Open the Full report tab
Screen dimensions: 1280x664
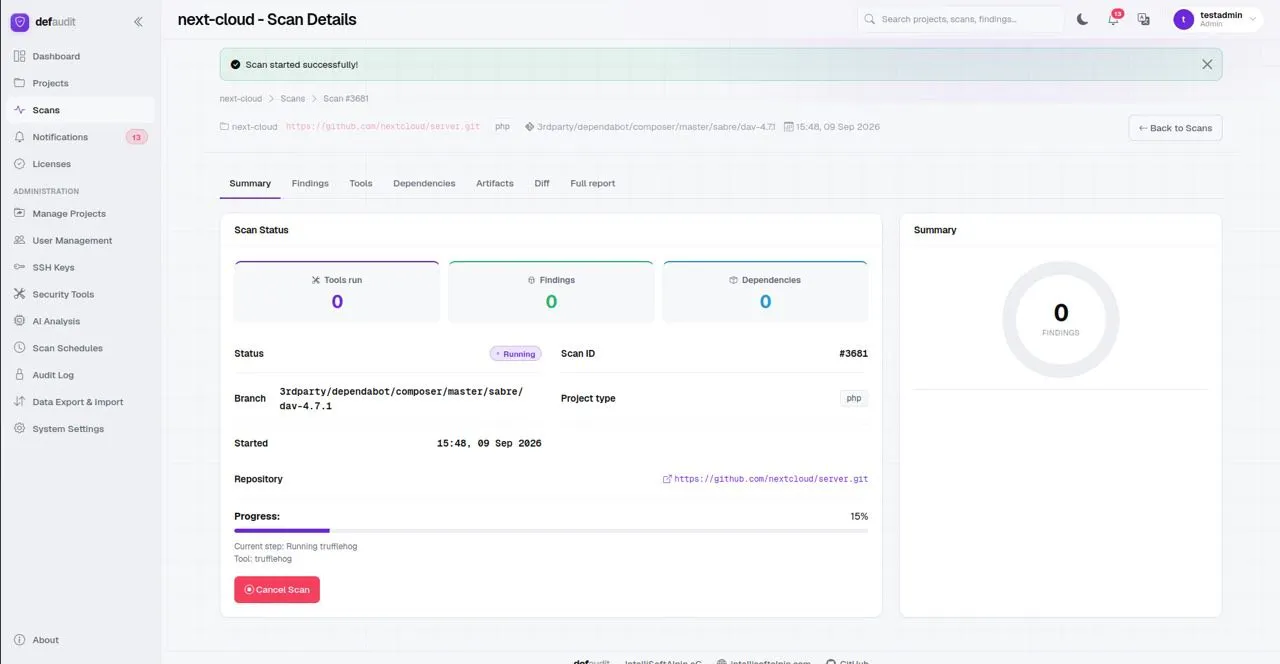(x=593, y=183)
